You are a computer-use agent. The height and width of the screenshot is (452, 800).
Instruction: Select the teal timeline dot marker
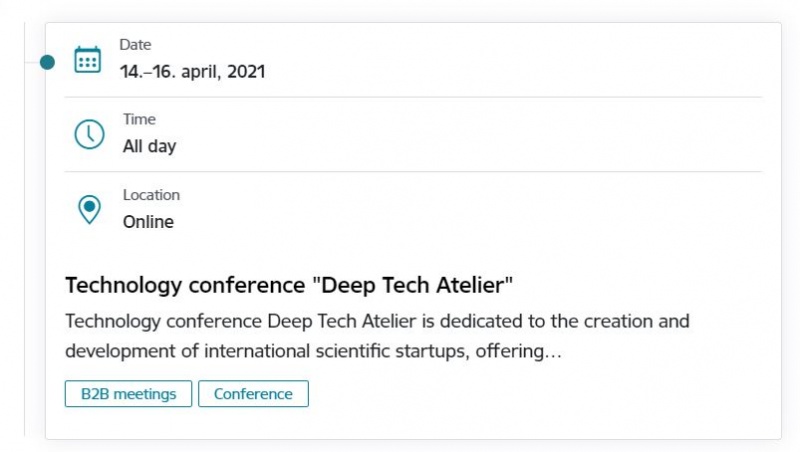(47, 62)
